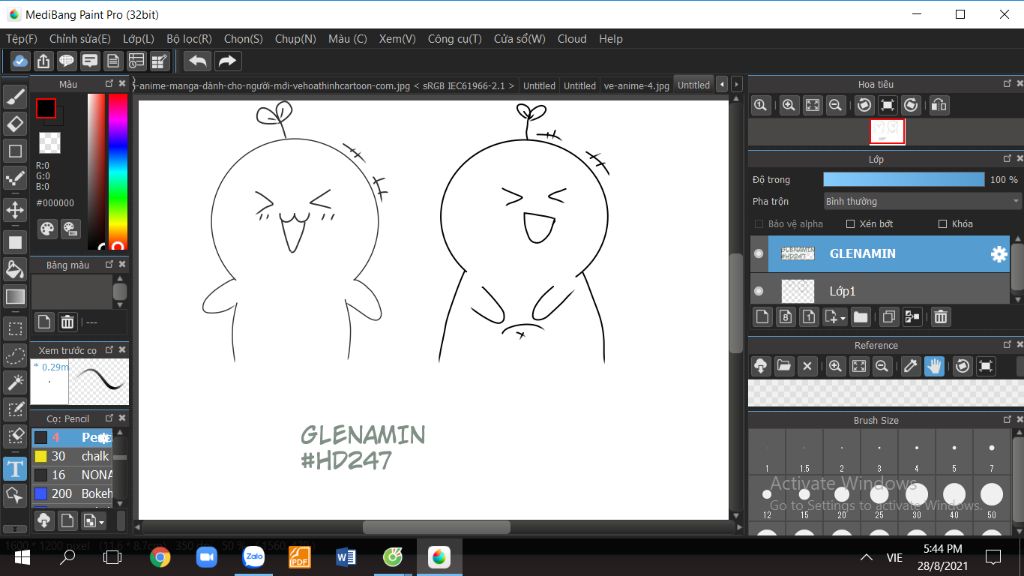Activate hand tool in Reference panel
Screen dimensions: 1024x576
(x=935, y=366)
